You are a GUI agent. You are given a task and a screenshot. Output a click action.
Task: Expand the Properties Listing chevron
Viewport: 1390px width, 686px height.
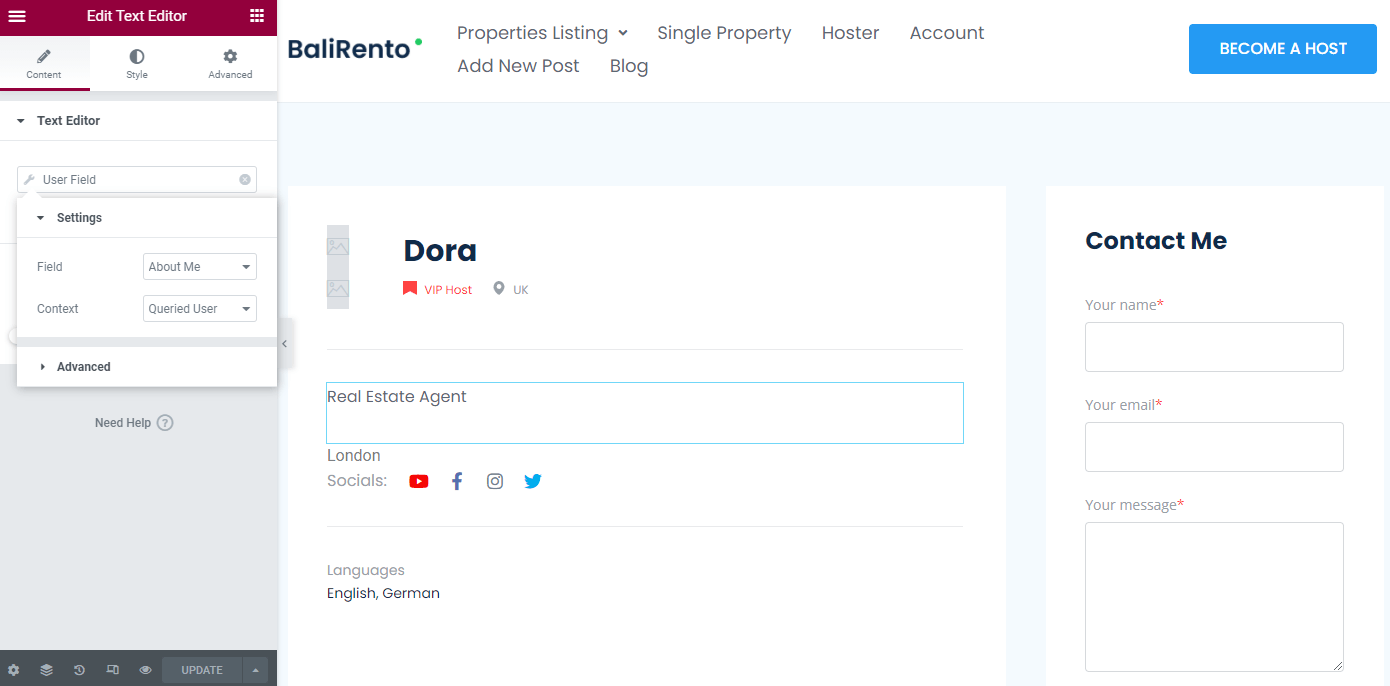[623, 33]
